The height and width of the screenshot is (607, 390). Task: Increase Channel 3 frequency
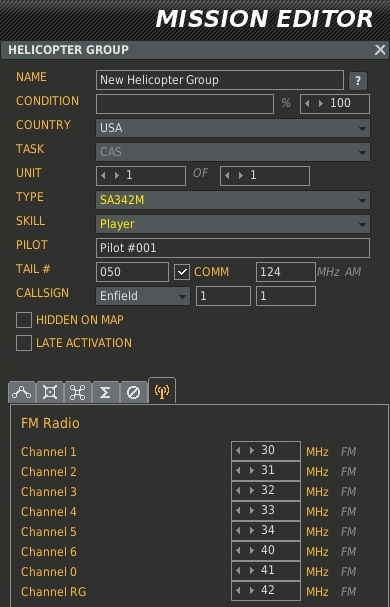(x=252, y=490)
